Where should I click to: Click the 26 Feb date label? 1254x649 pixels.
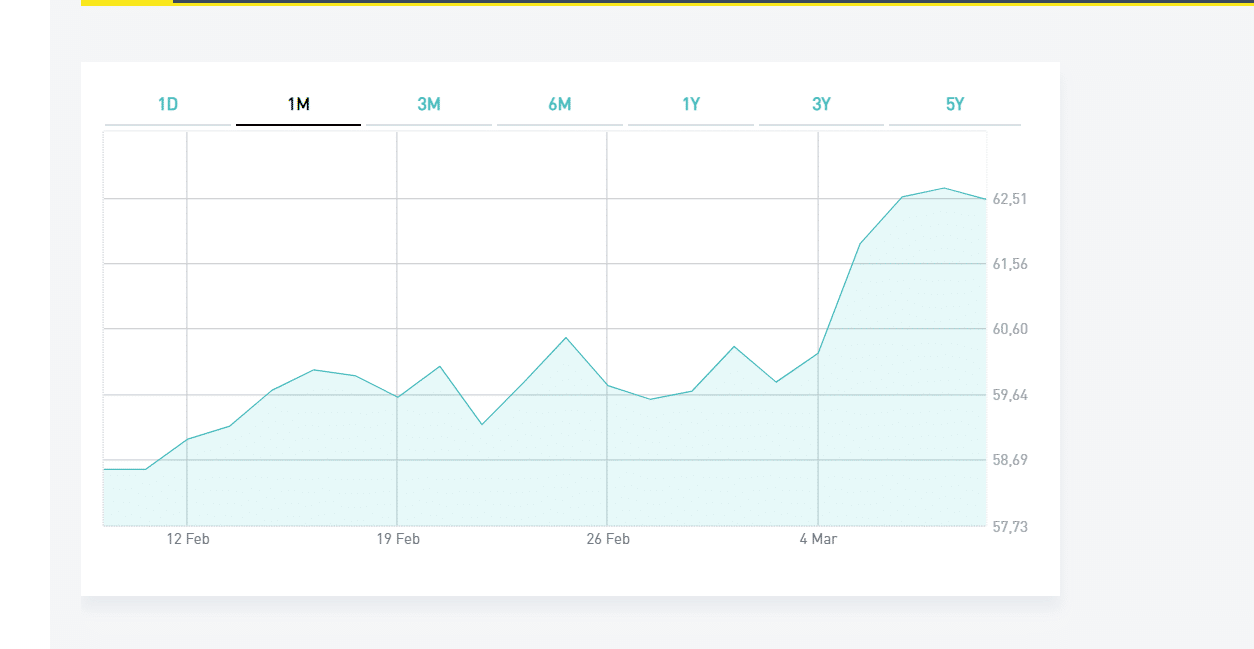608,539
